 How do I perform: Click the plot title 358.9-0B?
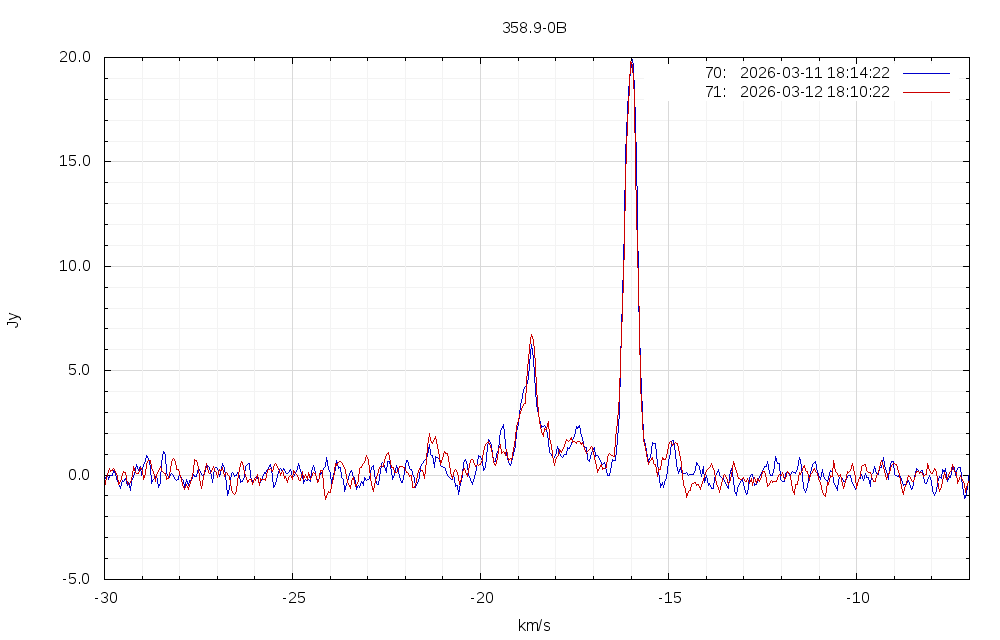point(534,28)
